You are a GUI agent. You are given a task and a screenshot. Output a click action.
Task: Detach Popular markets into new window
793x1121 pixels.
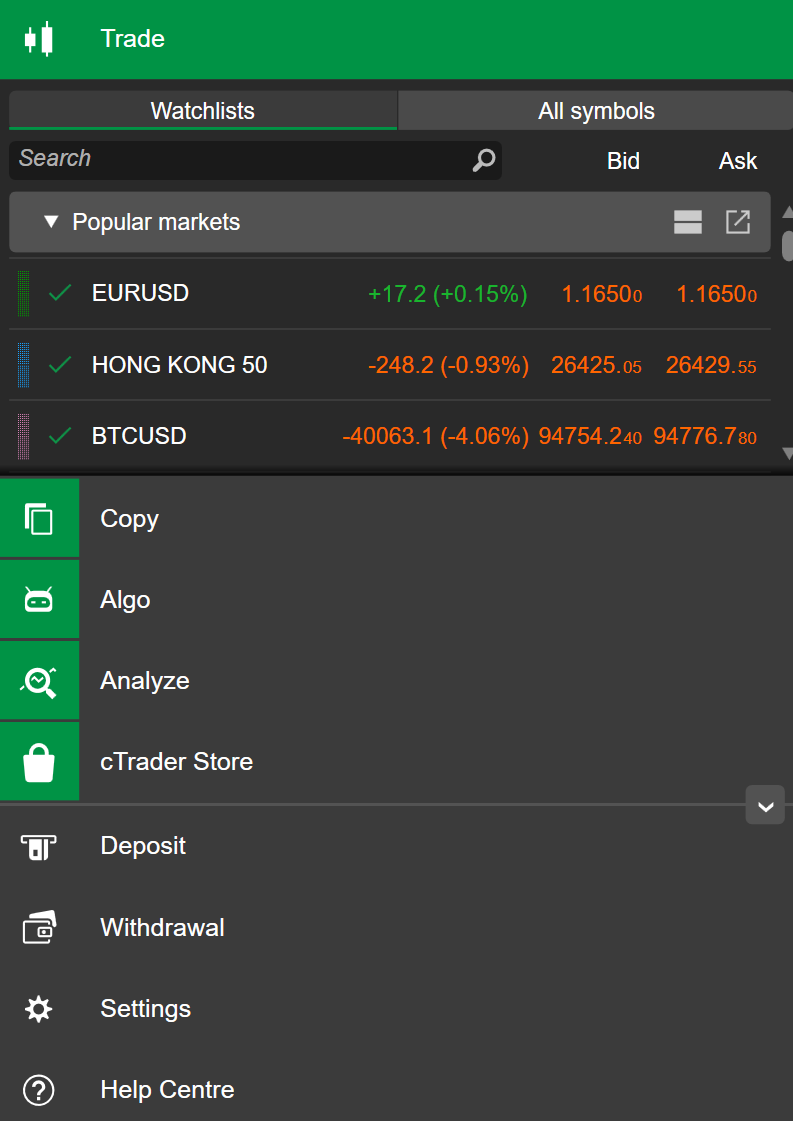click(x=738, y=222)
